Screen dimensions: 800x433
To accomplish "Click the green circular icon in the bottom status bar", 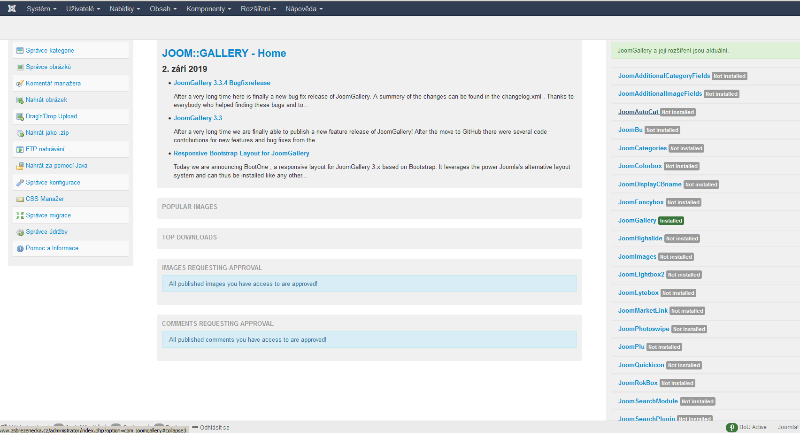I will (732, 427).
